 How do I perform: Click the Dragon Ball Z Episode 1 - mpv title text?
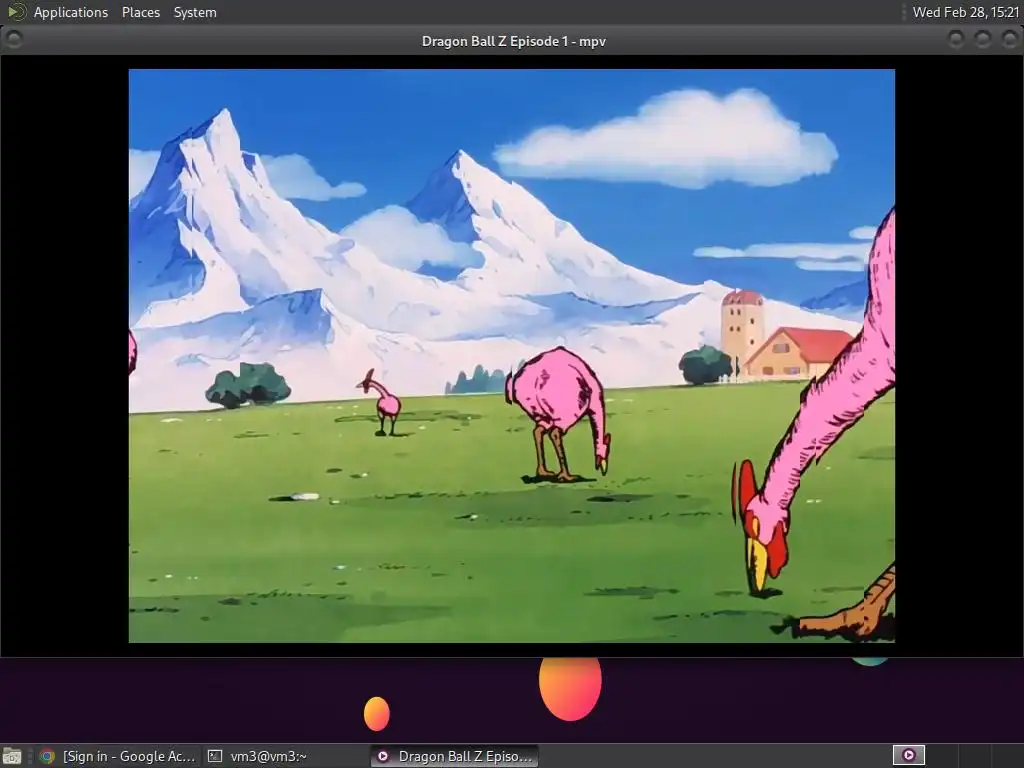(x=513, y=41)
